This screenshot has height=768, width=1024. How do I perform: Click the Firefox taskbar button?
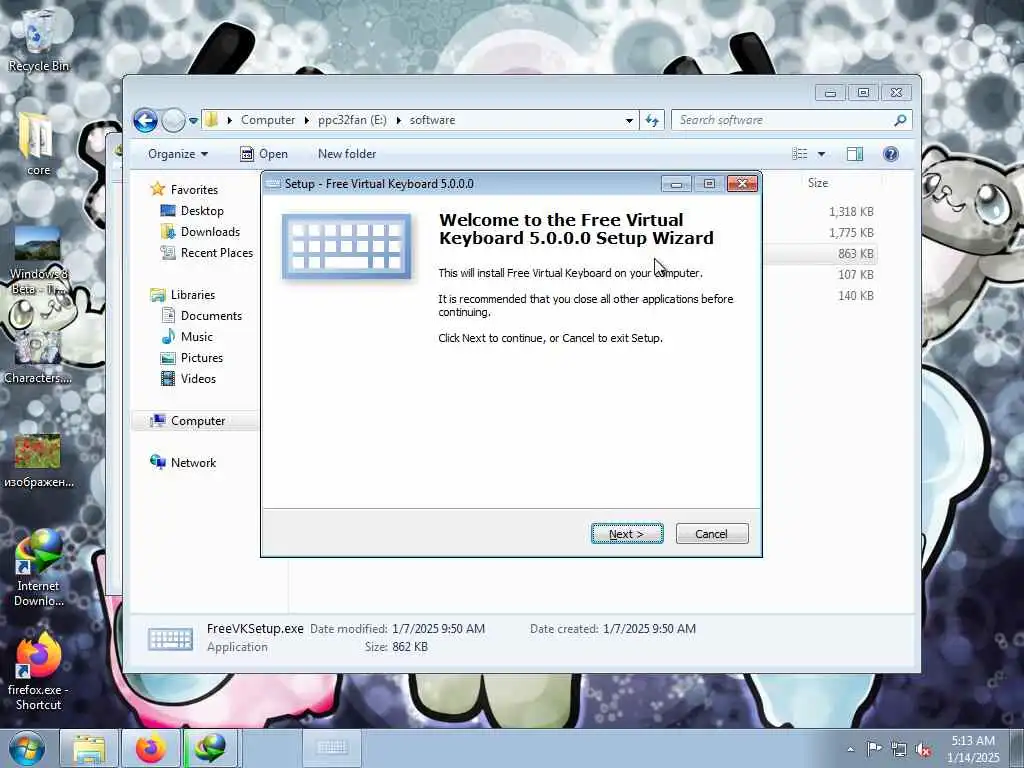pos(151,748)
